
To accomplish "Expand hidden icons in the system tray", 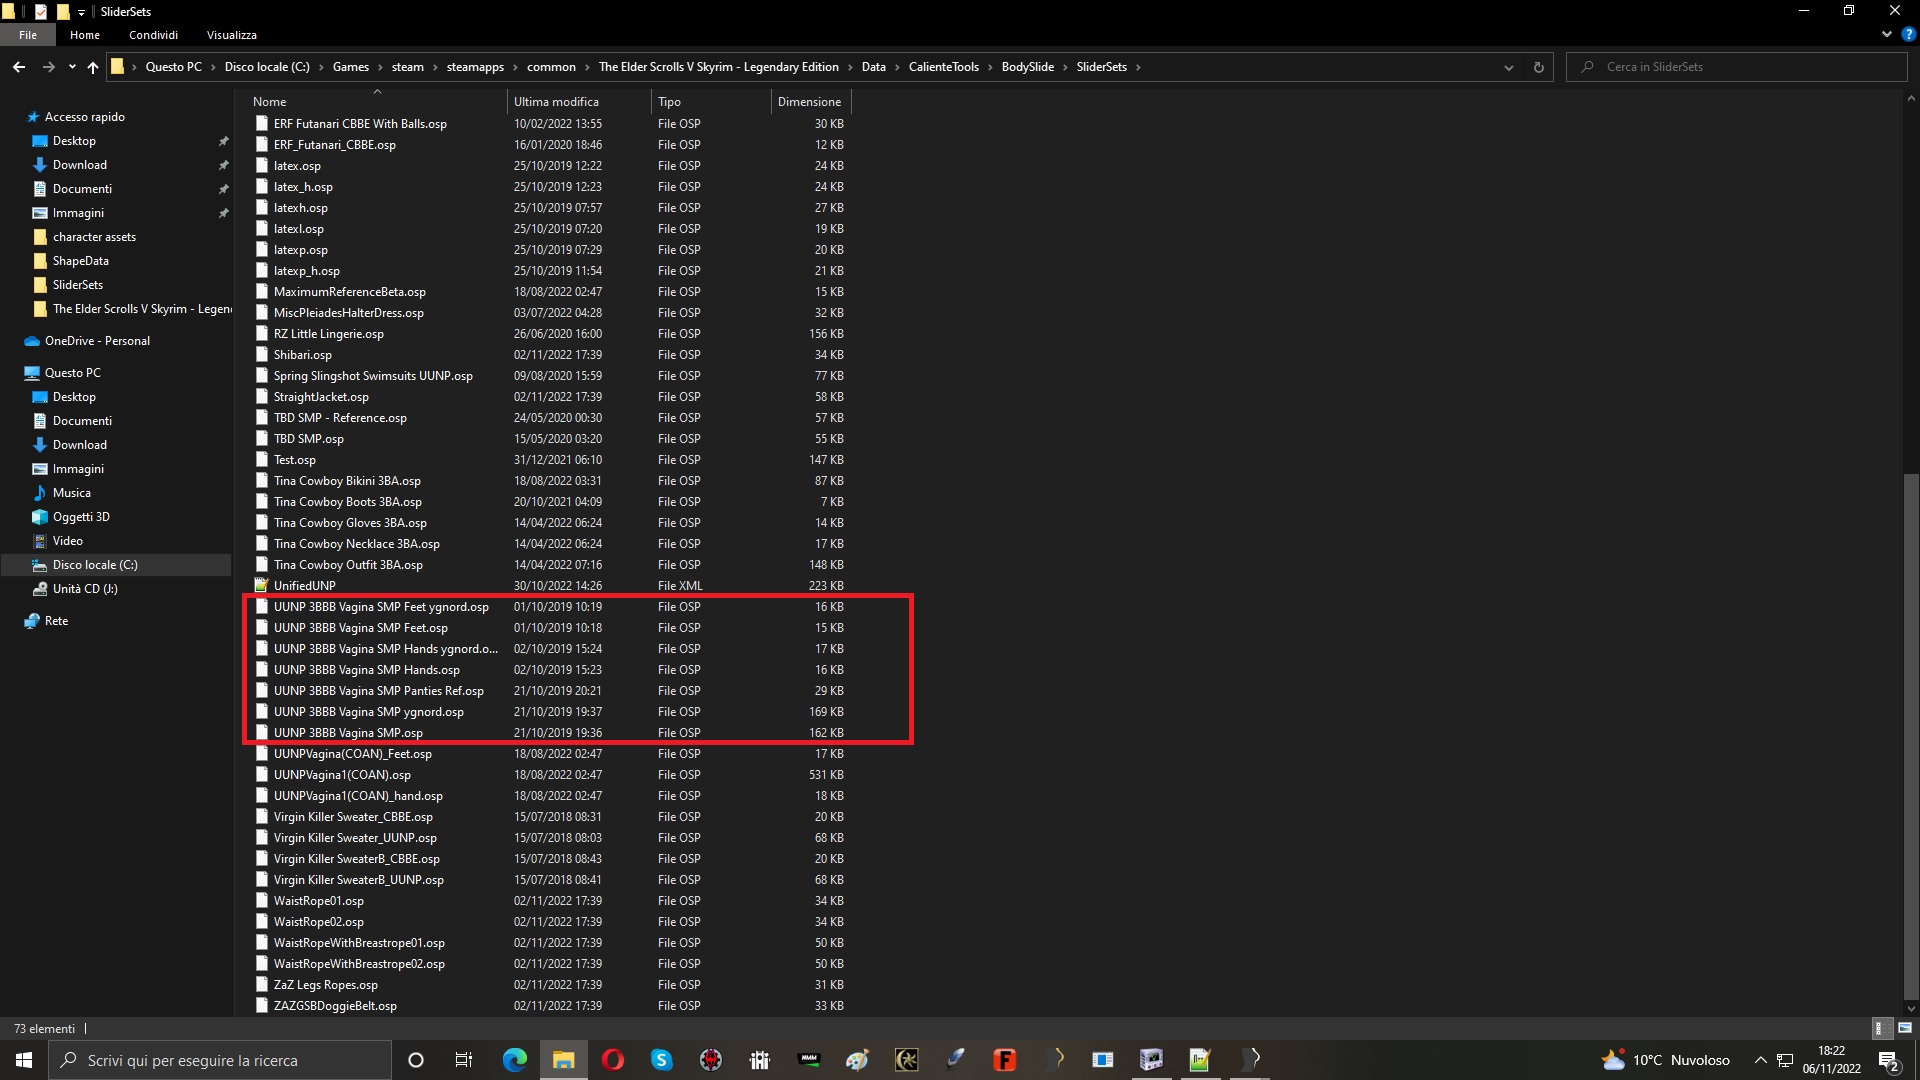I will point(1758,1059).
